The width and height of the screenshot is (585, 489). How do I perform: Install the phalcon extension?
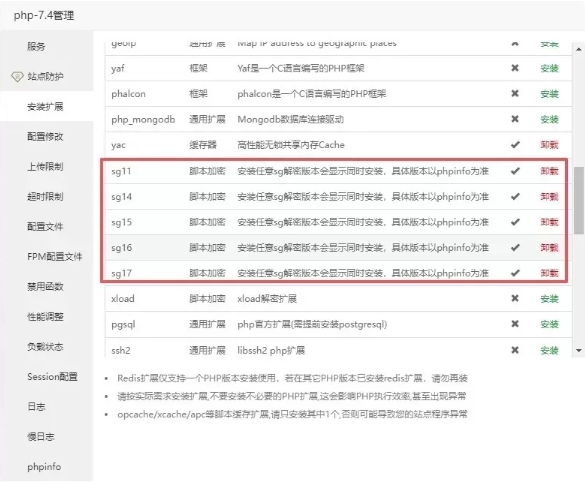[x=550, y=94]
